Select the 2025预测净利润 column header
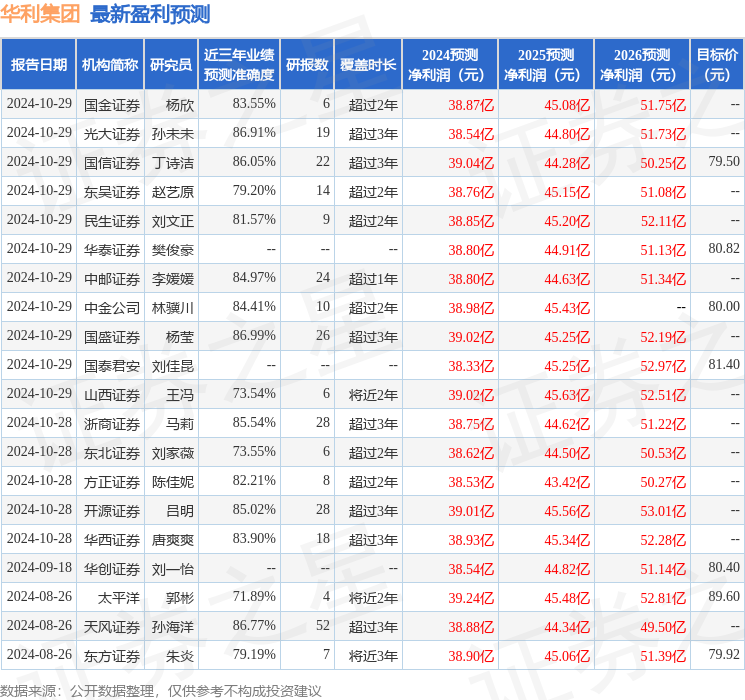Image resolution: width=745 pixels, height=700 pixels. click(546, 65)
